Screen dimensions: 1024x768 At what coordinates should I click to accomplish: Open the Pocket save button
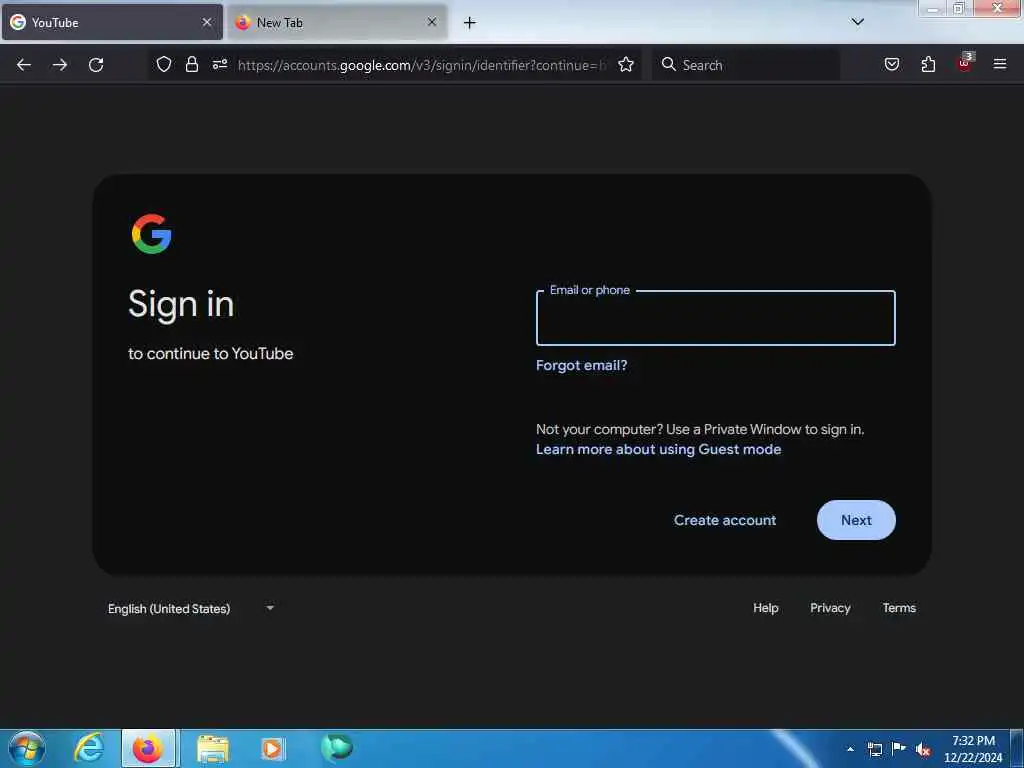click(x=891, y=64)
